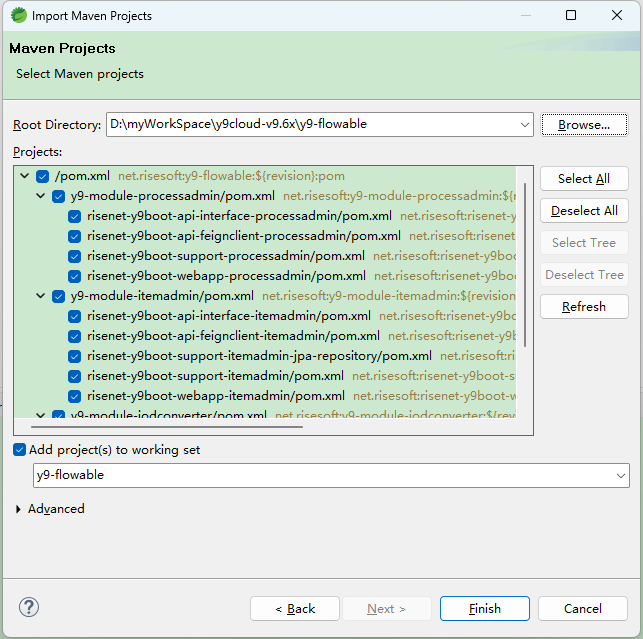Image resolution: width=643 pixels, height=639 pixels.
Task: Toggle risenet-y9boot-support-itemadmin/pom.xml checkbox
Action: (x=75, y=376)
